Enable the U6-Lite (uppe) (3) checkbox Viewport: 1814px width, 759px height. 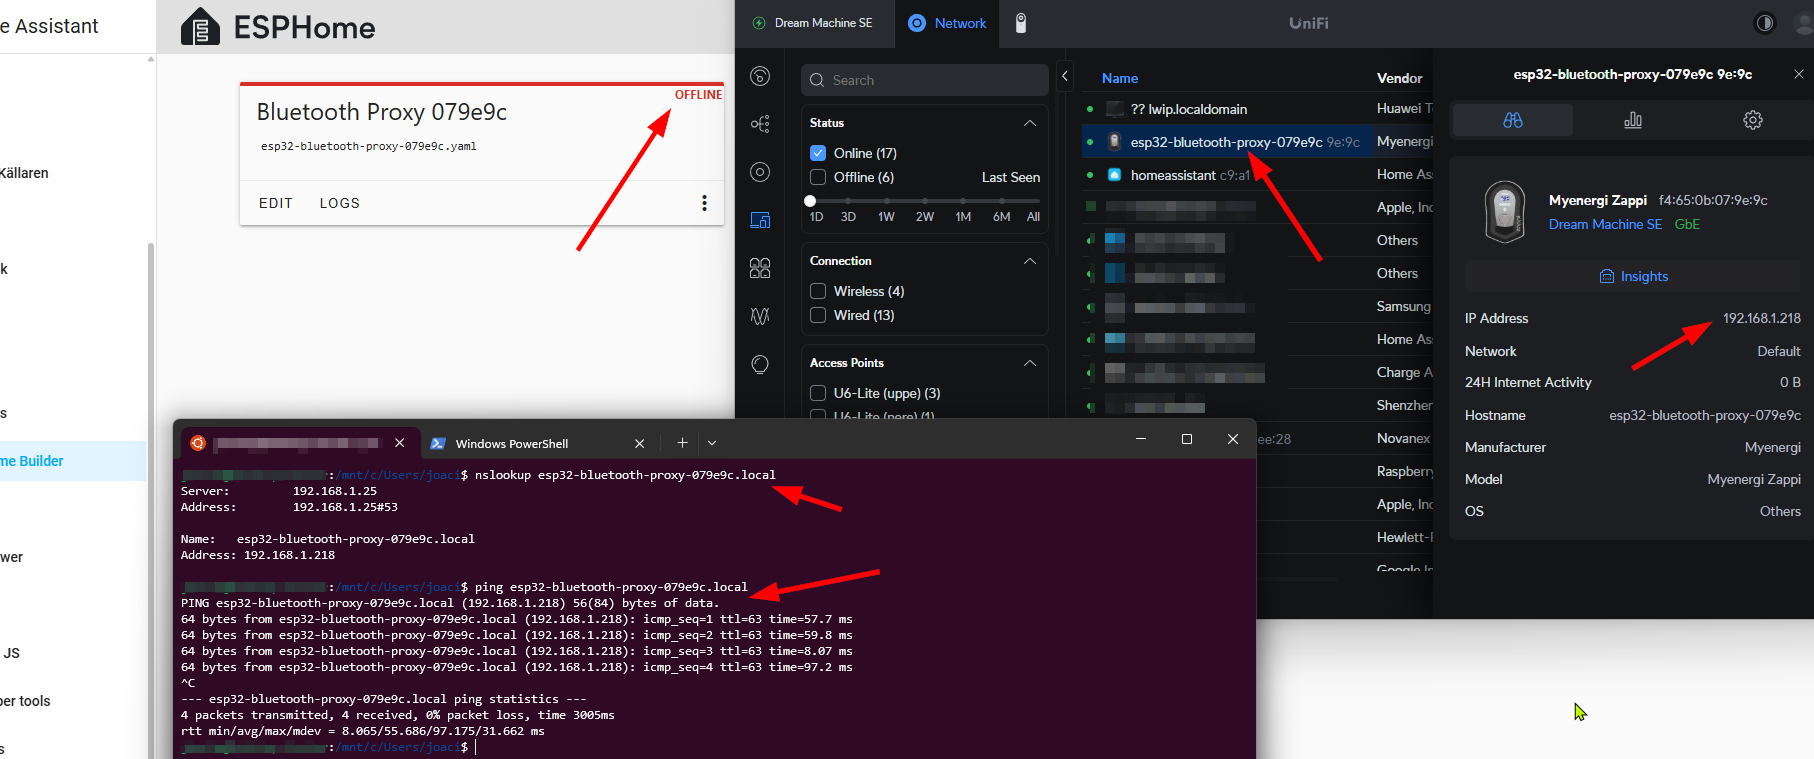[818, 393]
